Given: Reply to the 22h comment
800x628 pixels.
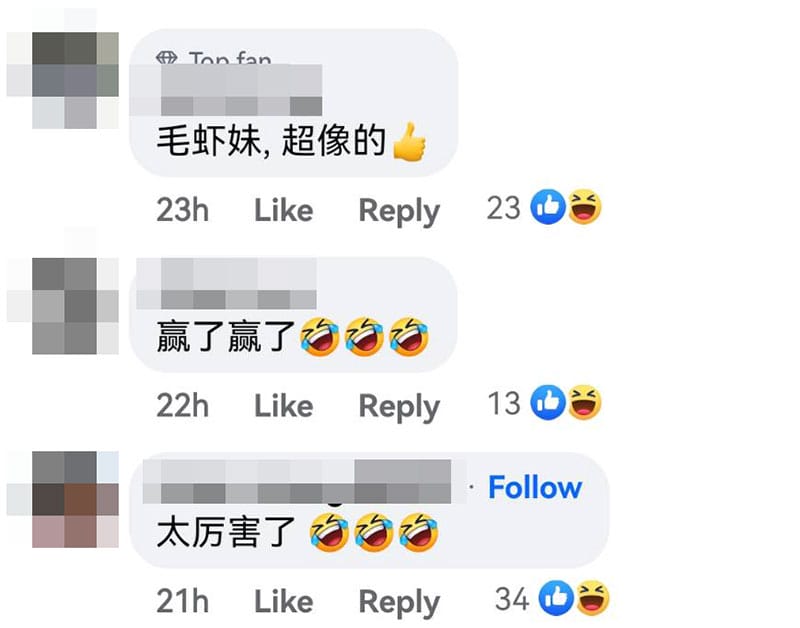Looking at the screenshot, I should tap(399, 407).
